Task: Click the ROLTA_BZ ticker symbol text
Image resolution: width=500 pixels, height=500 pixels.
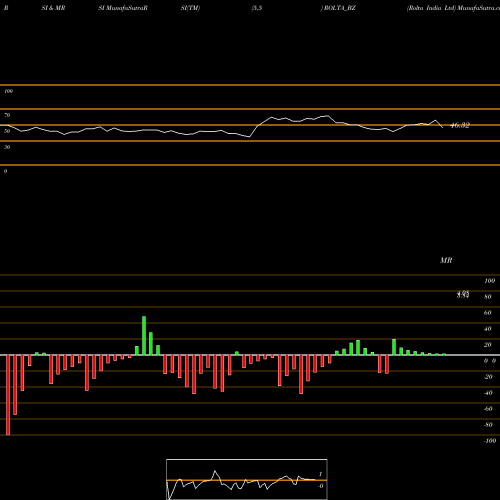Action: [339, 8]
